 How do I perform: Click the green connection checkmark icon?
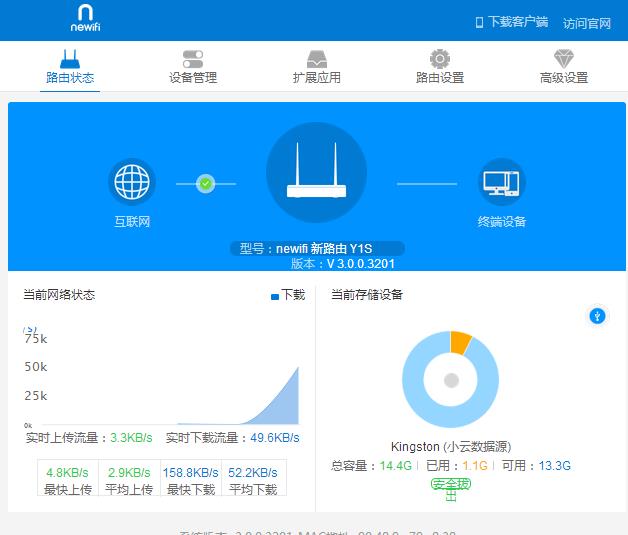coord(205,184)
